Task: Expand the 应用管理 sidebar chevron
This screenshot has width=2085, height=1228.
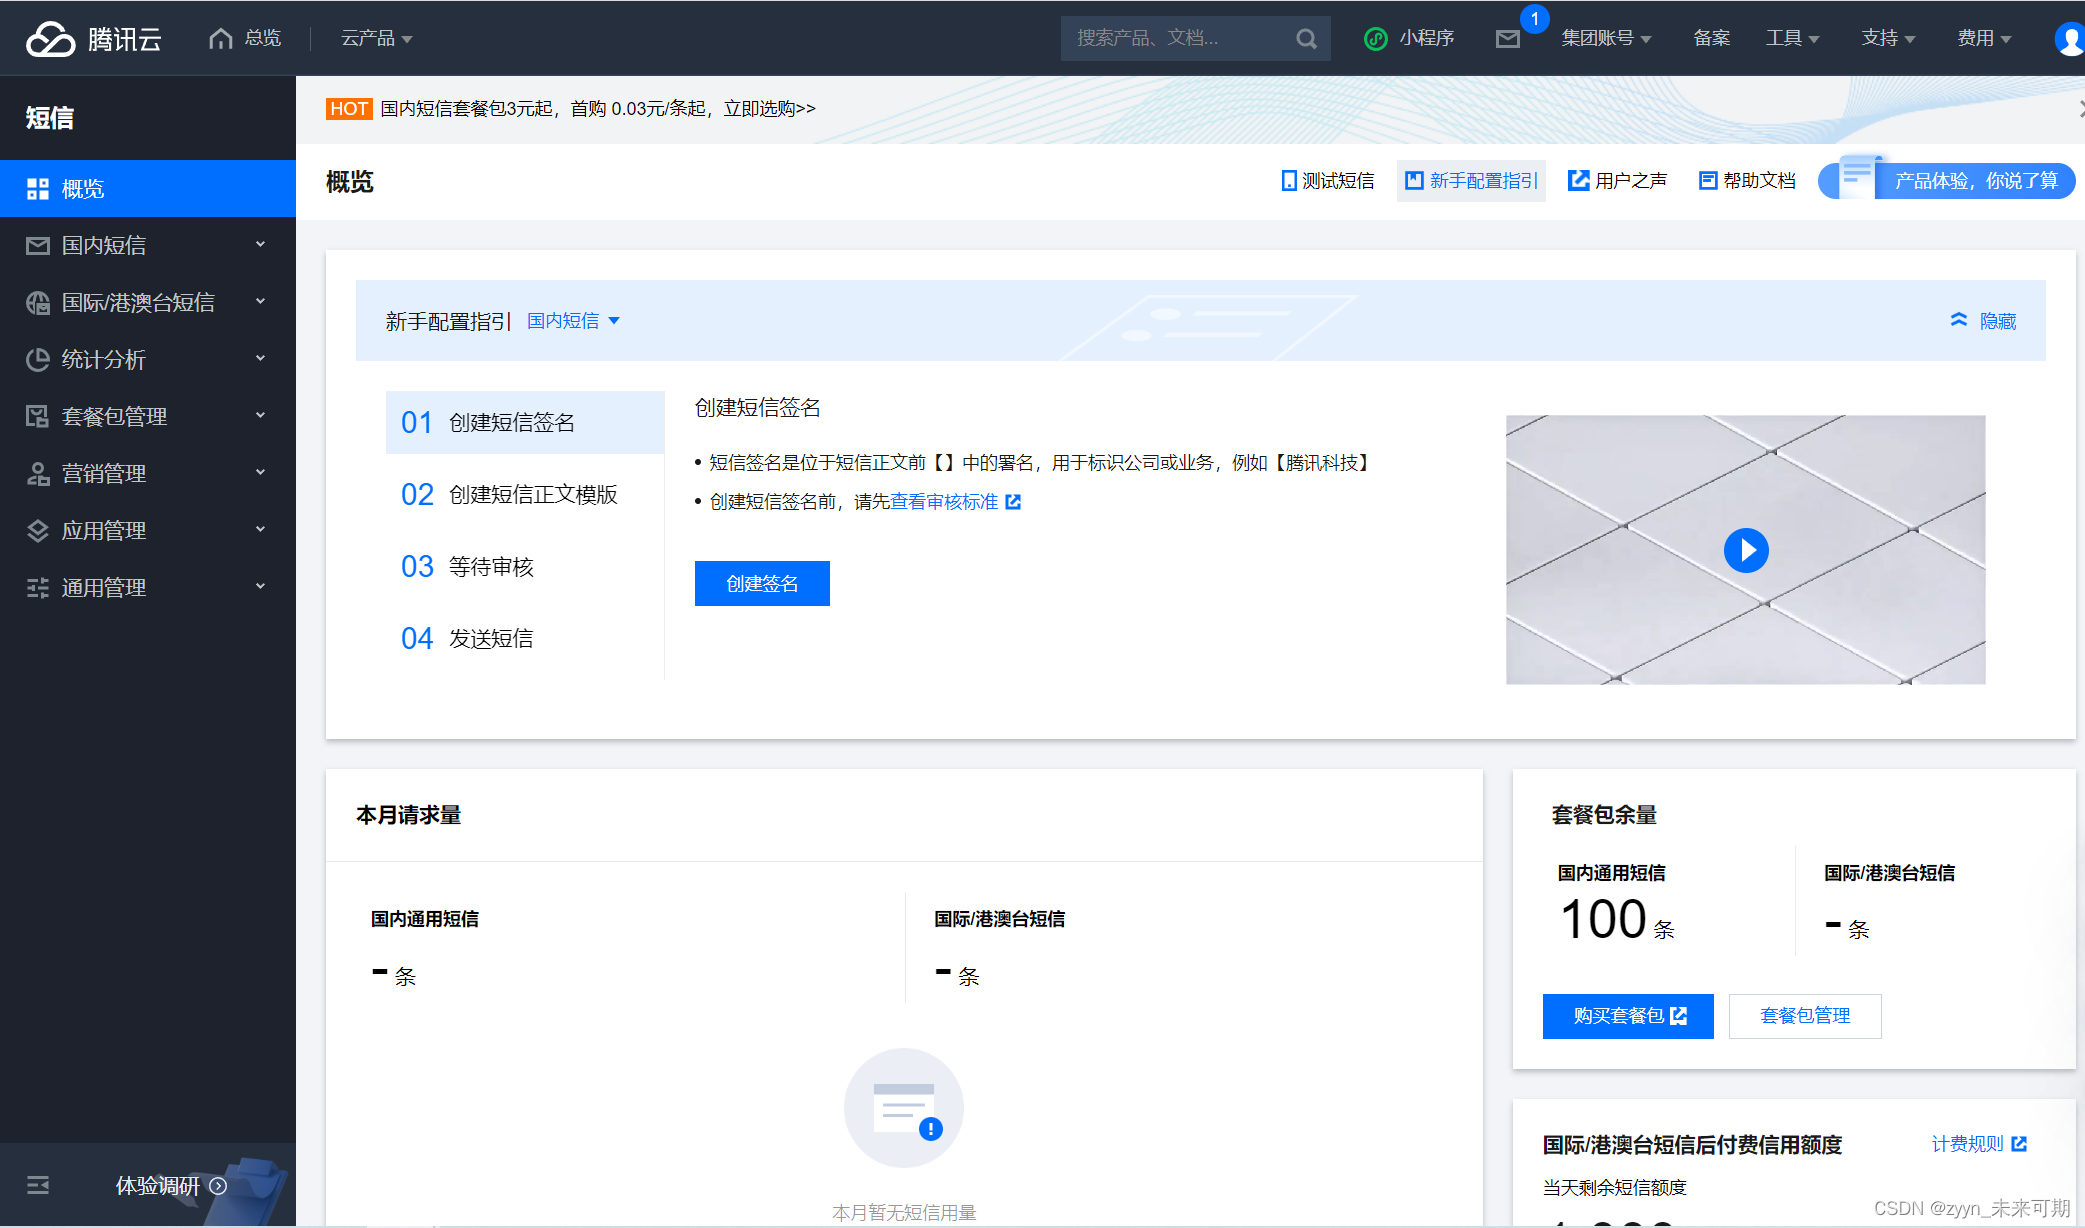Action: (x=260, y=529)
